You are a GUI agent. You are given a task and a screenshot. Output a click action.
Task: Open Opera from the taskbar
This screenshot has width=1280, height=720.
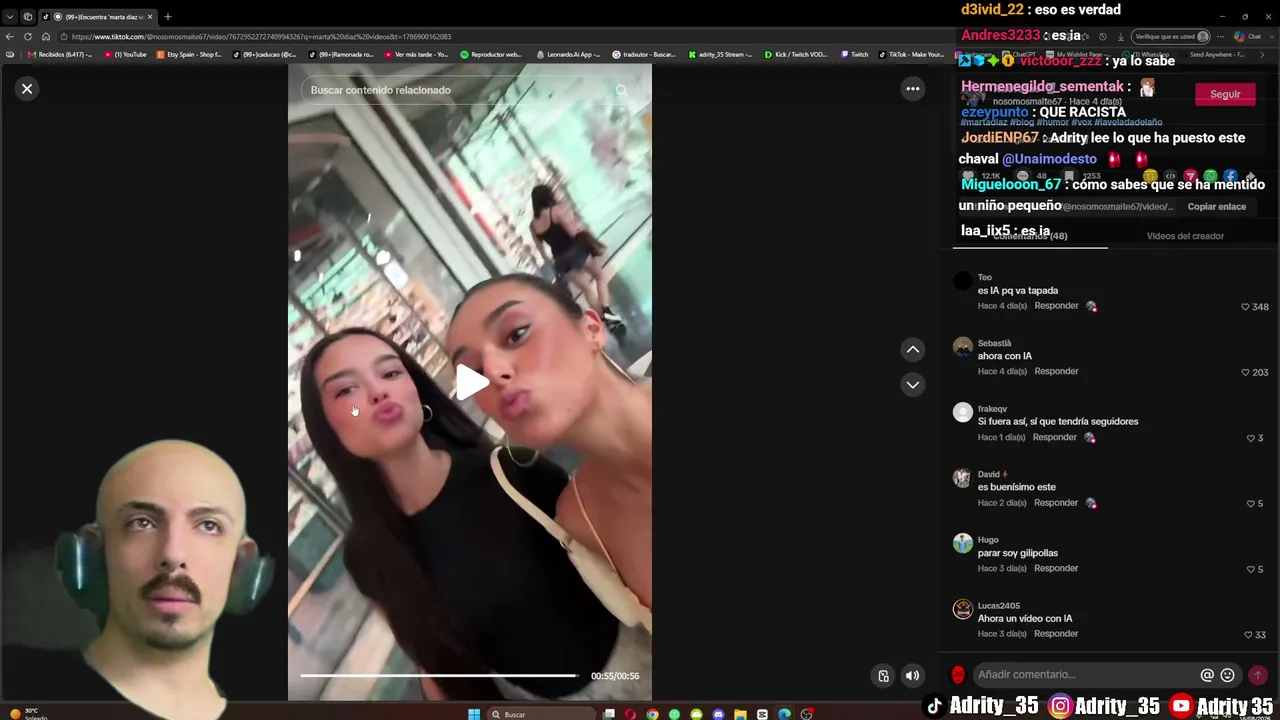pyautogui.click(x=630, y=714)
